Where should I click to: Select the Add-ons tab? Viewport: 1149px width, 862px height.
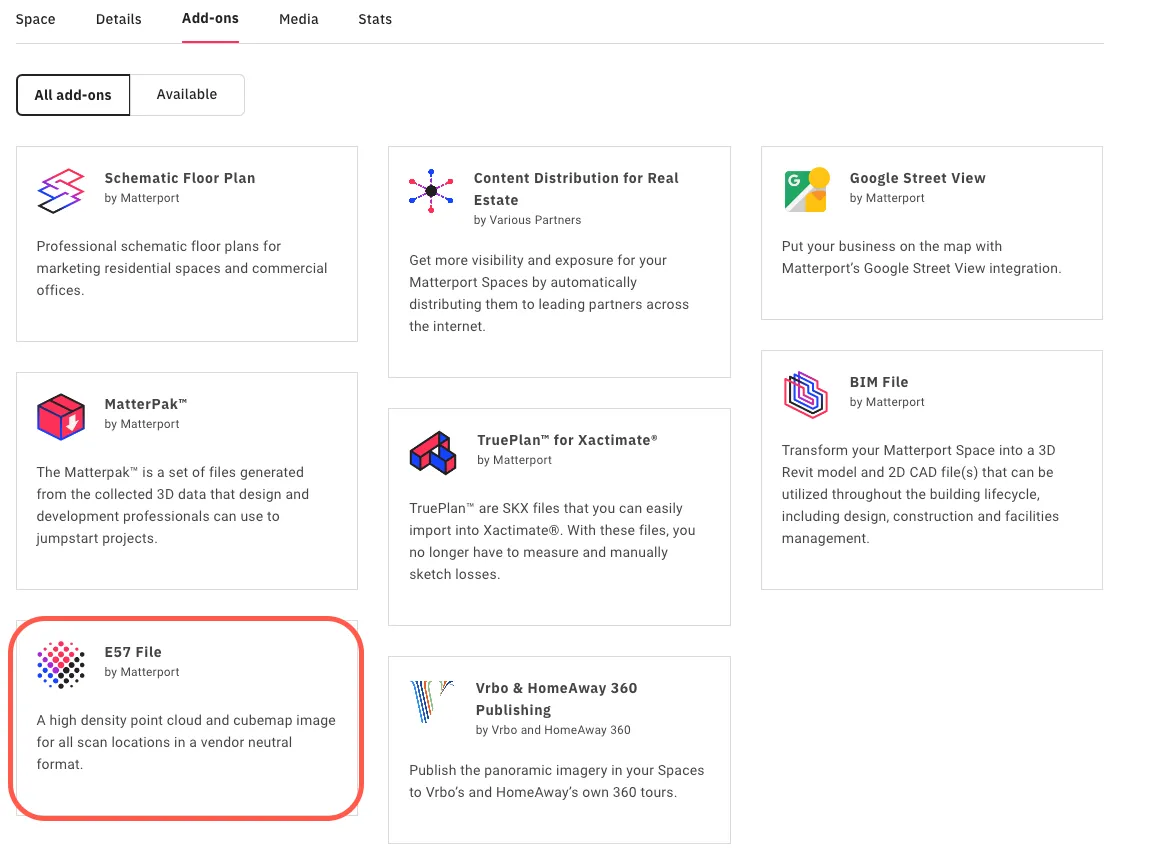210,18
